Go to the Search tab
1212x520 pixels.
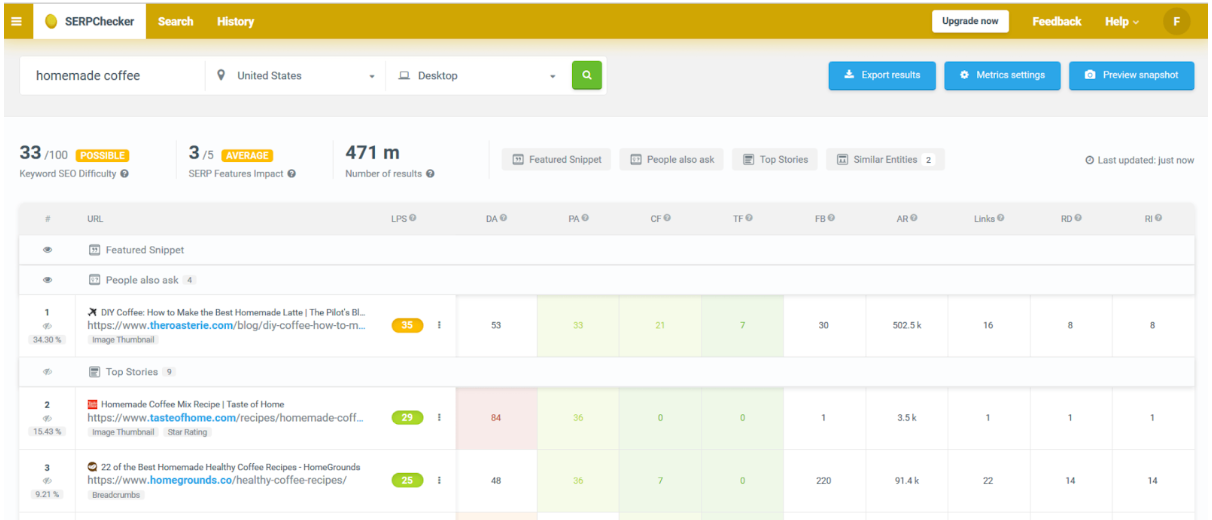point(175,21)
